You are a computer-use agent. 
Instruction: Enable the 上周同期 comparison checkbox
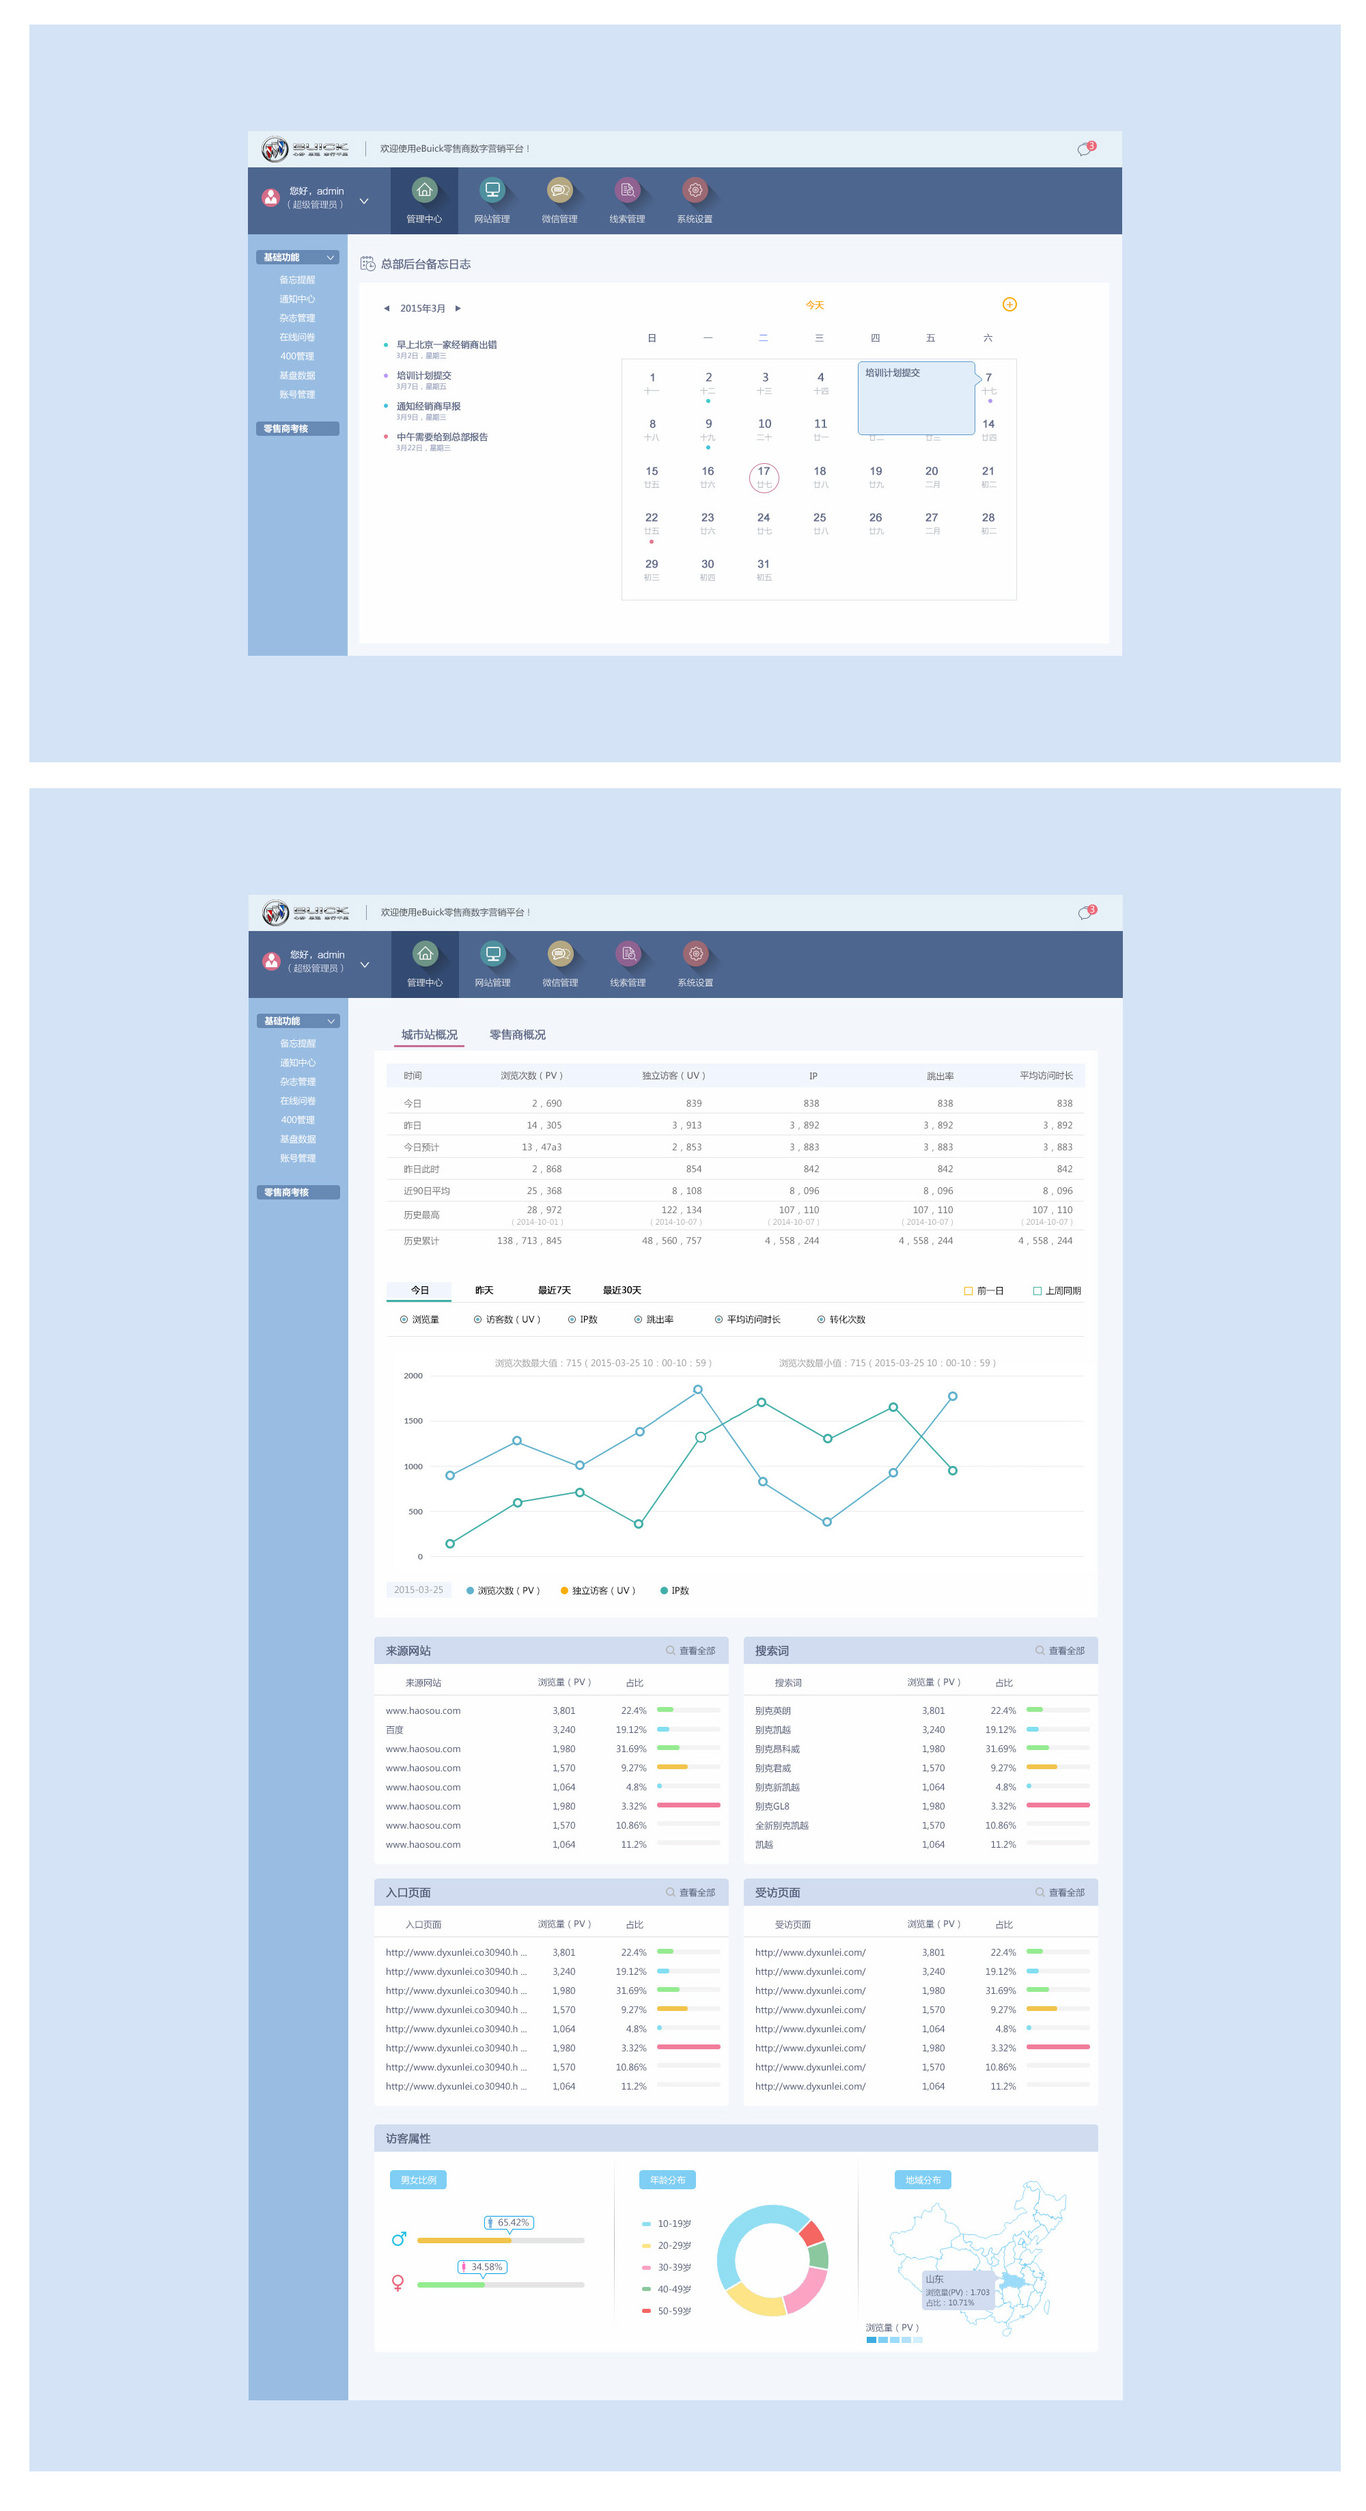1037,1291
